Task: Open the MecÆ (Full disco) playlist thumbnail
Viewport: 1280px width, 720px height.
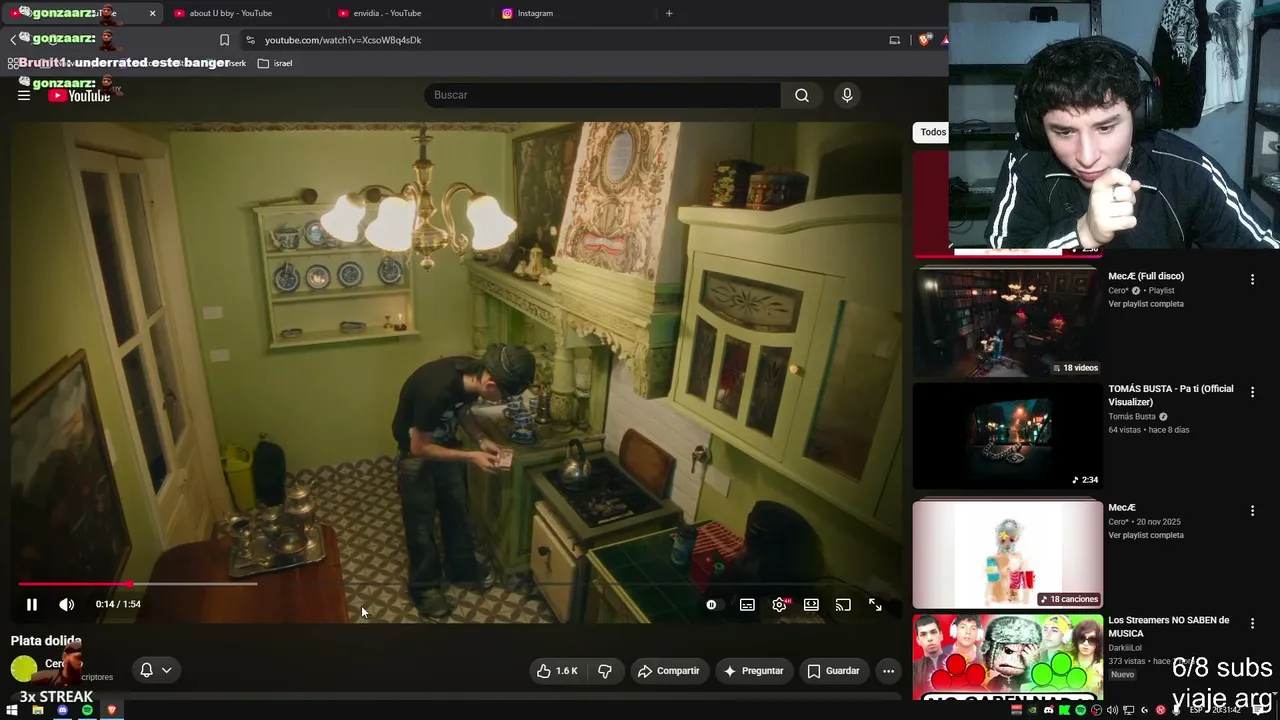Action: [x=1007, y=321]
